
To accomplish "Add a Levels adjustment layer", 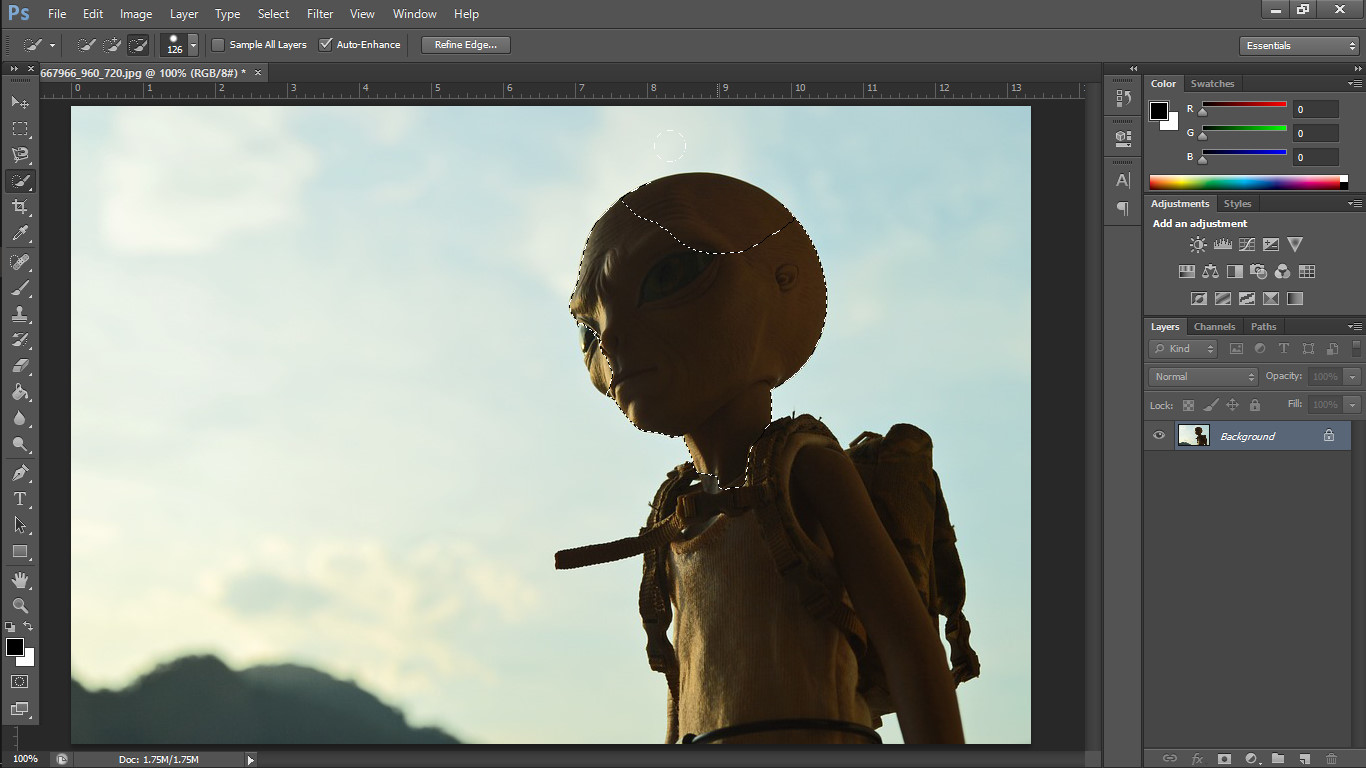I will coord(1223,243).
